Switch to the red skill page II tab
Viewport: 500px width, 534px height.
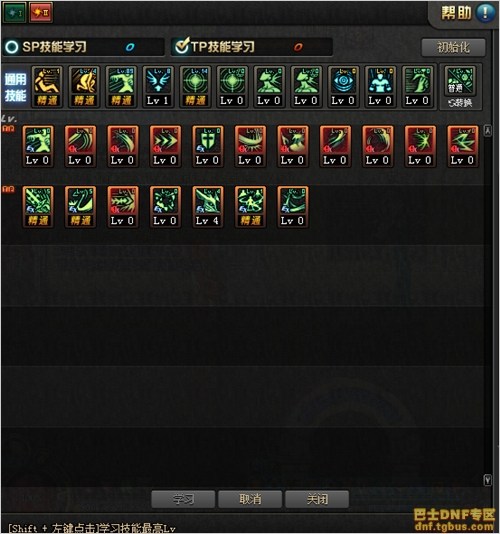click(41, 13)
